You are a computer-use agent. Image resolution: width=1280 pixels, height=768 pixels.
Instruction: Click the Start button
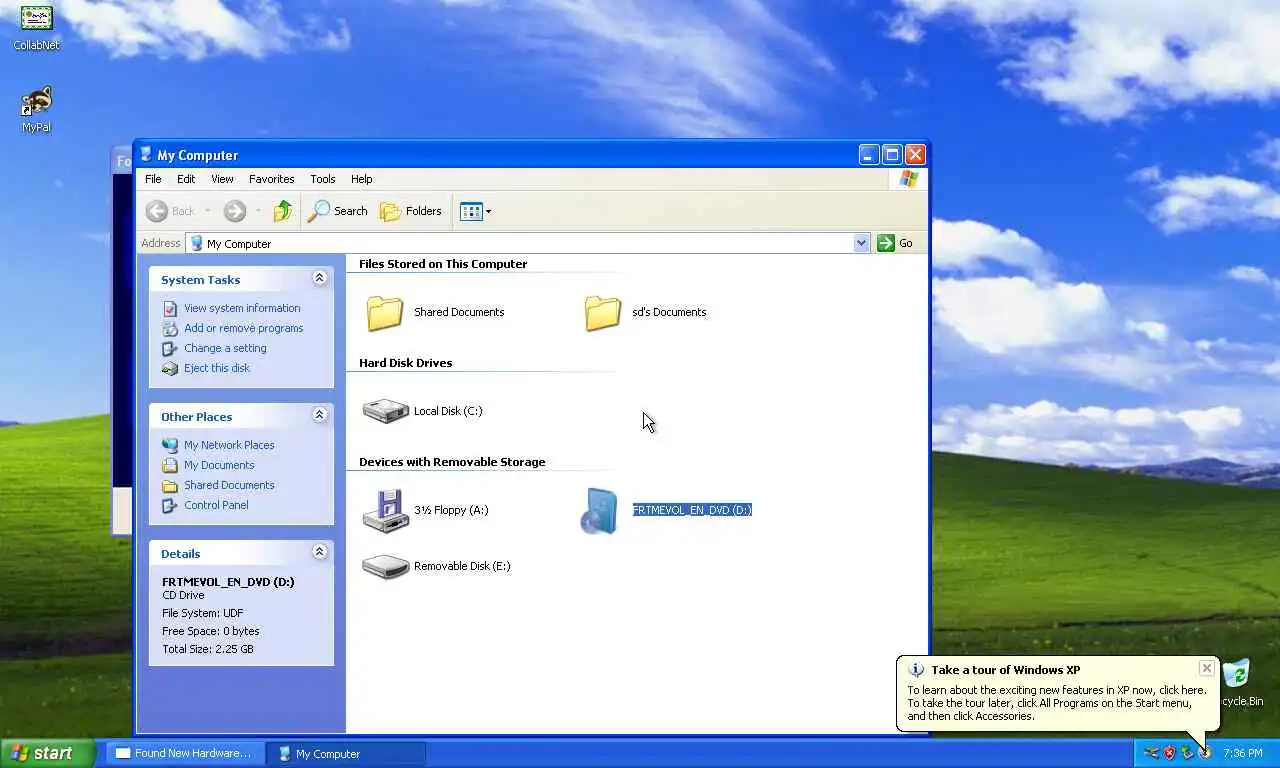(x=47, y=754)
